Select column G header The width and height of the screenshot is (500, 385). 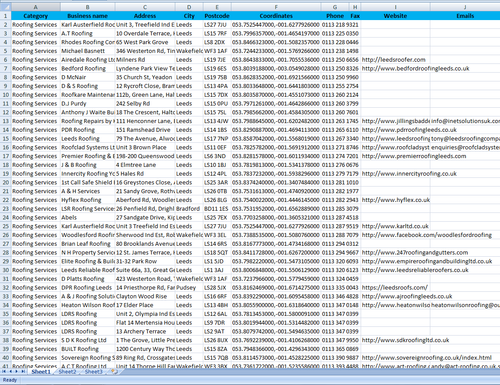point(335,7)
